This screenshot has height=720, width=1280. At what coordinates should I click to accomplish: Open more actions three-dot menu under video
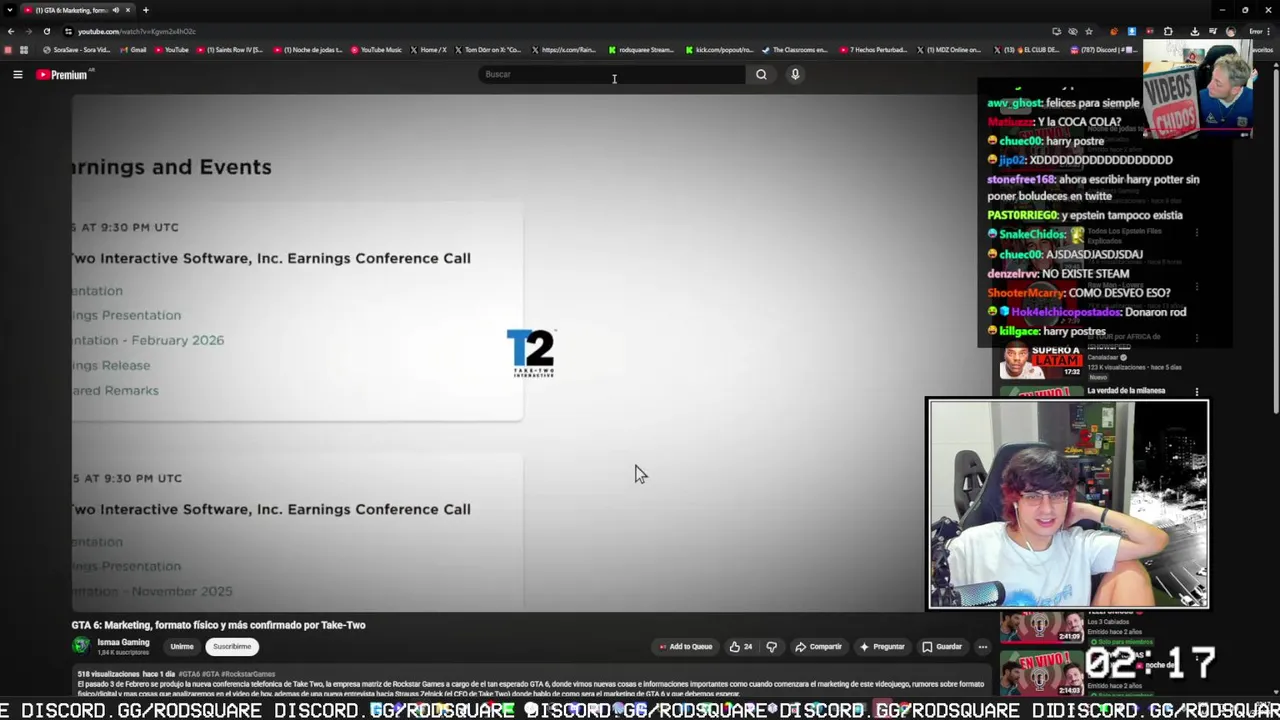pyautogui.click(x=982, y=647)
